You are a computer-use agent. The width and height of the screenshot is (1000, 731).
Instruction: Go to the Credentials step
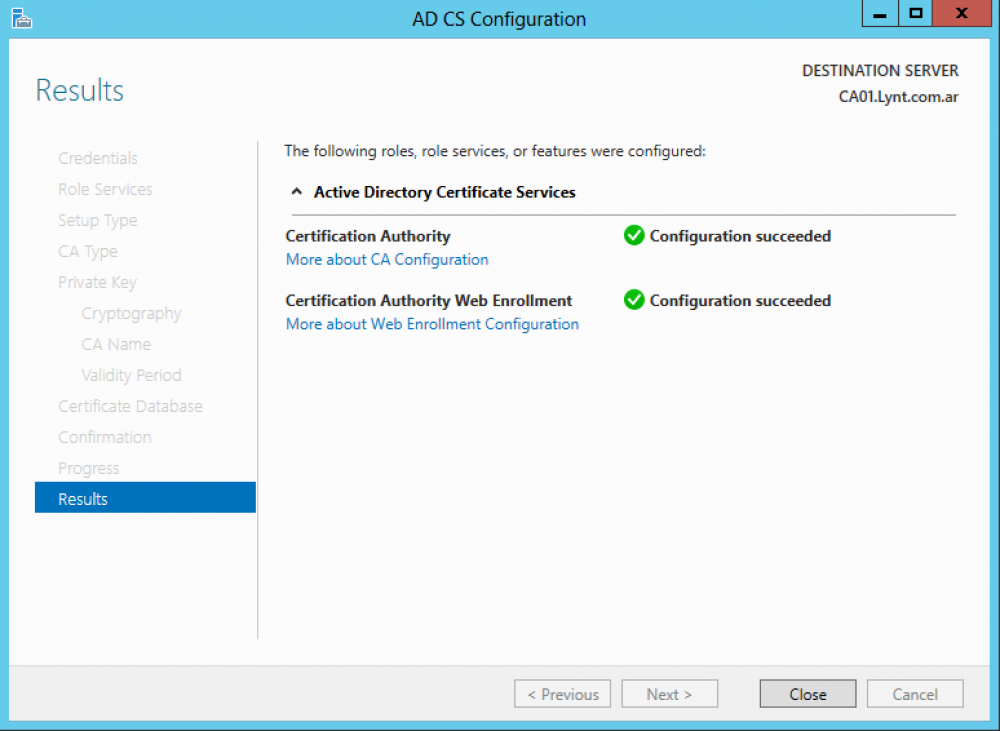98,158
